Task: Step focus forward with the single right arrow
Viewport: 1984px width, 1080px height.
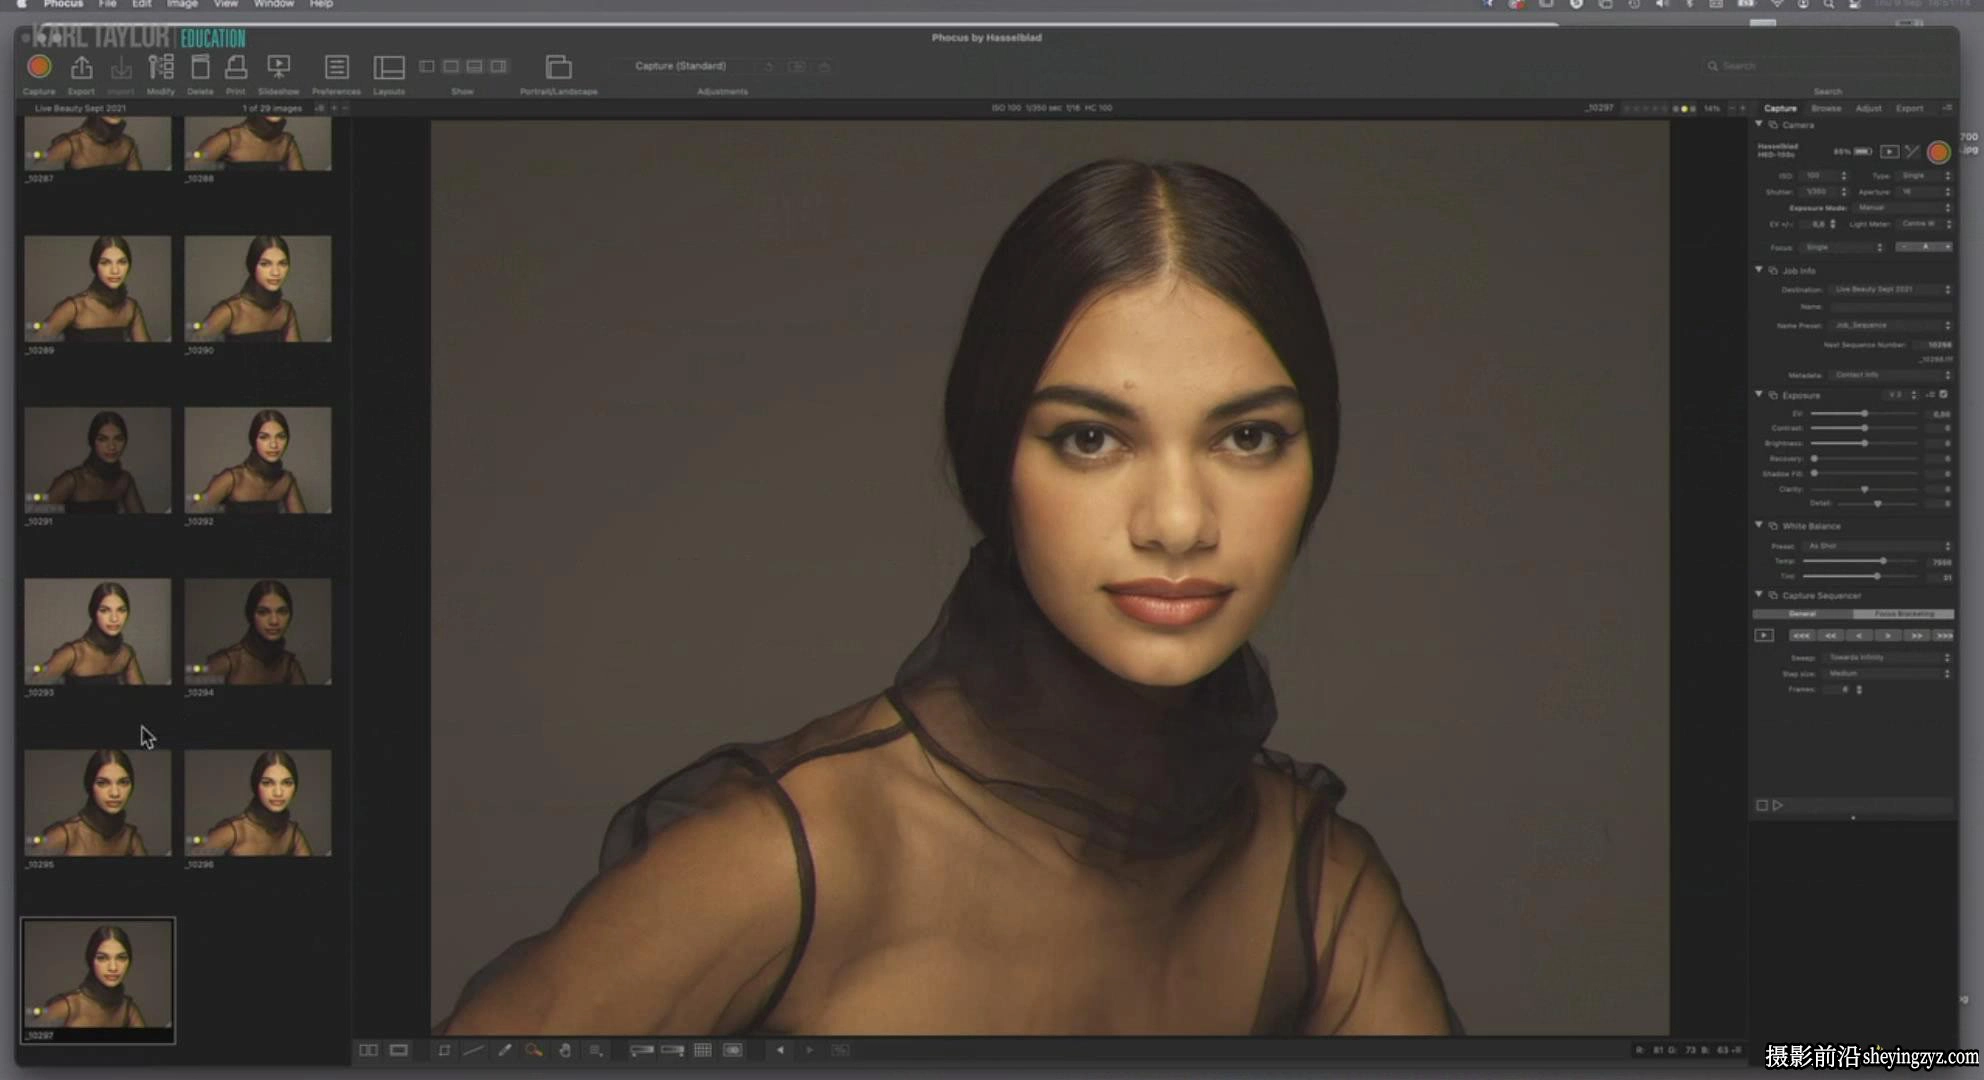Action: click(x=1888, y=635)
